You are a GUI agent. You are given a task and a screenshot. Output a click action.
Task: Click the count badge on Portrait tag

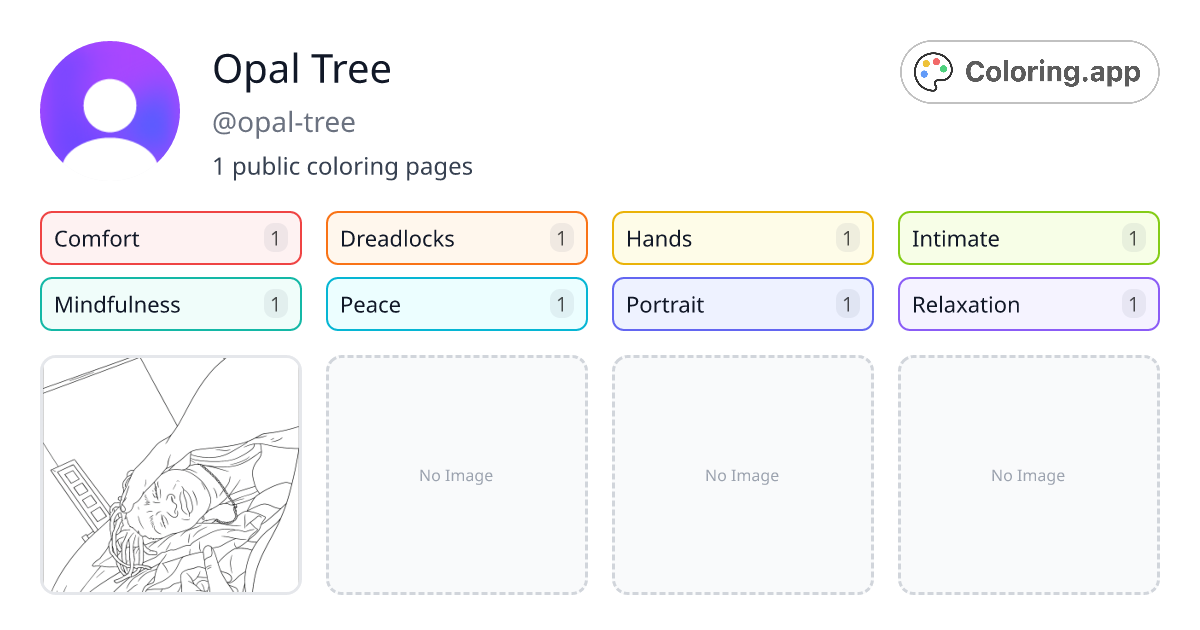pyautogui.click(x=847, y=304)
